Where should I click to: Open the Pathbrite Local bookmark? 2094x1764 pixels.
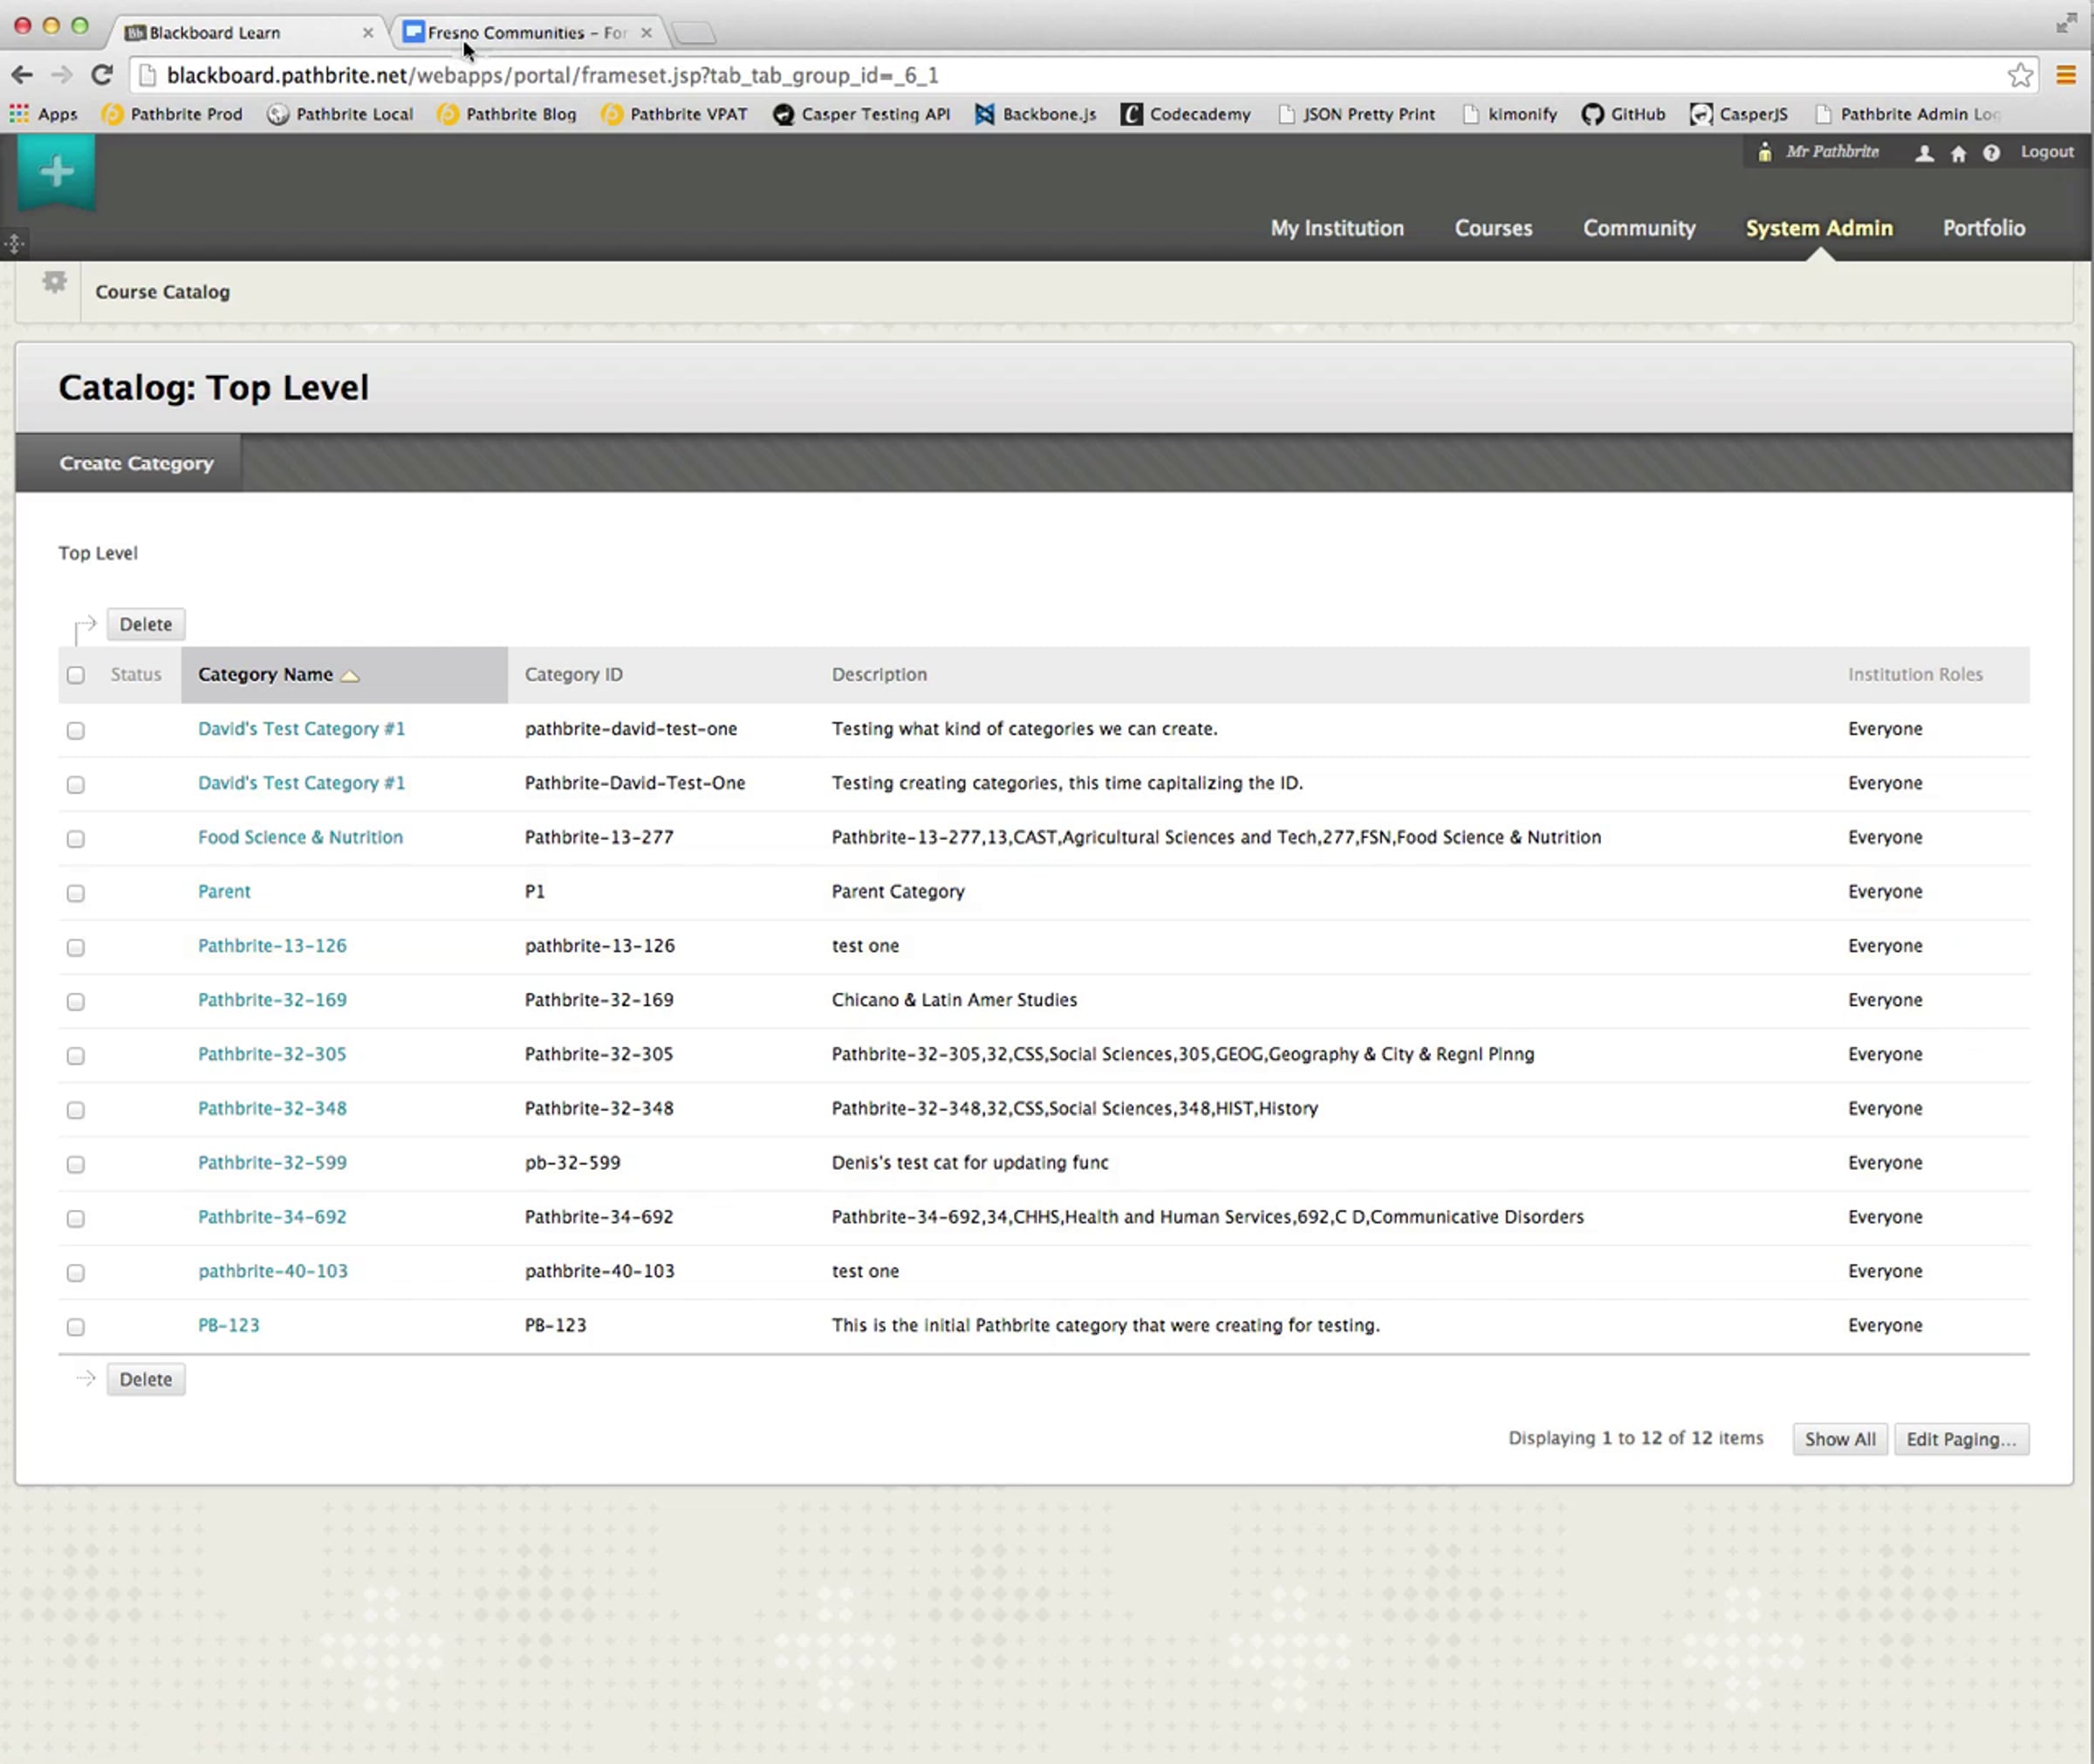(340, 114)
